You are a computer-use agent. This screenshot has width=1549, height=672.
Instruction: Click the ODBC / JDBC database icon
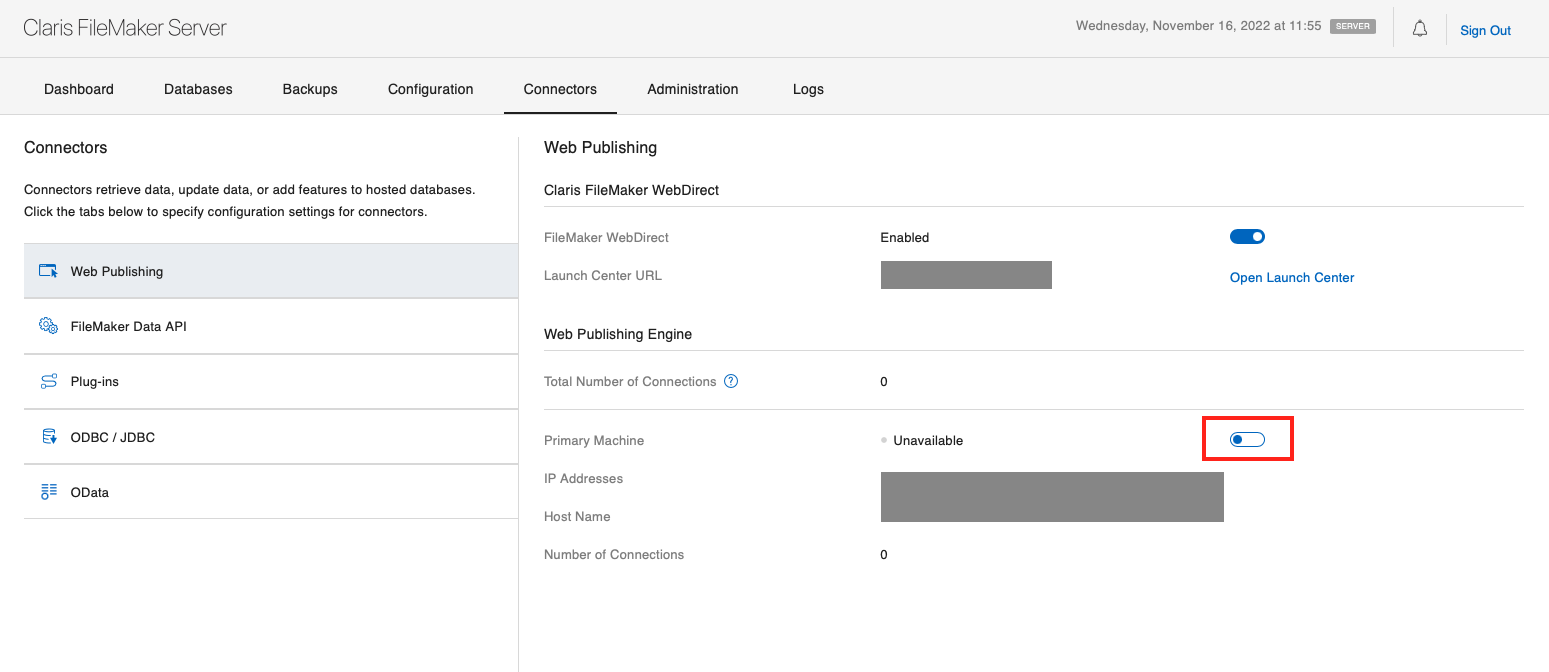(48, 437)
